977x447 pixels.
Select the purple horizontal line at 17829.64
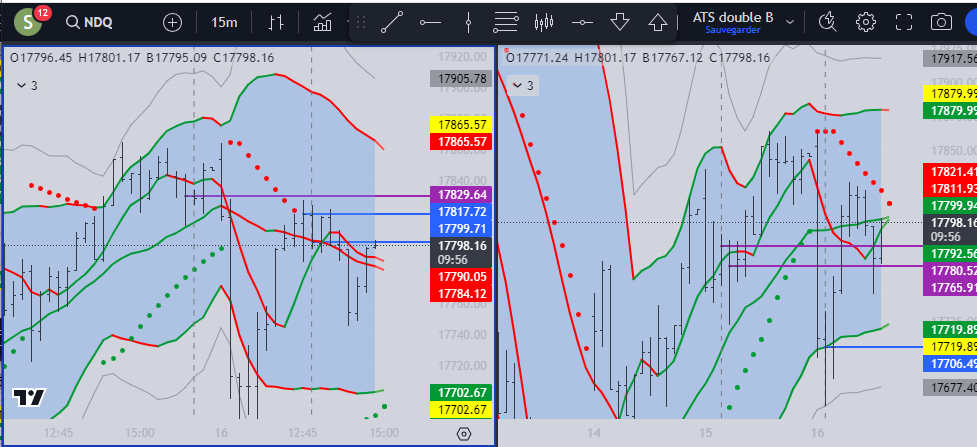[x=308, y=196]
